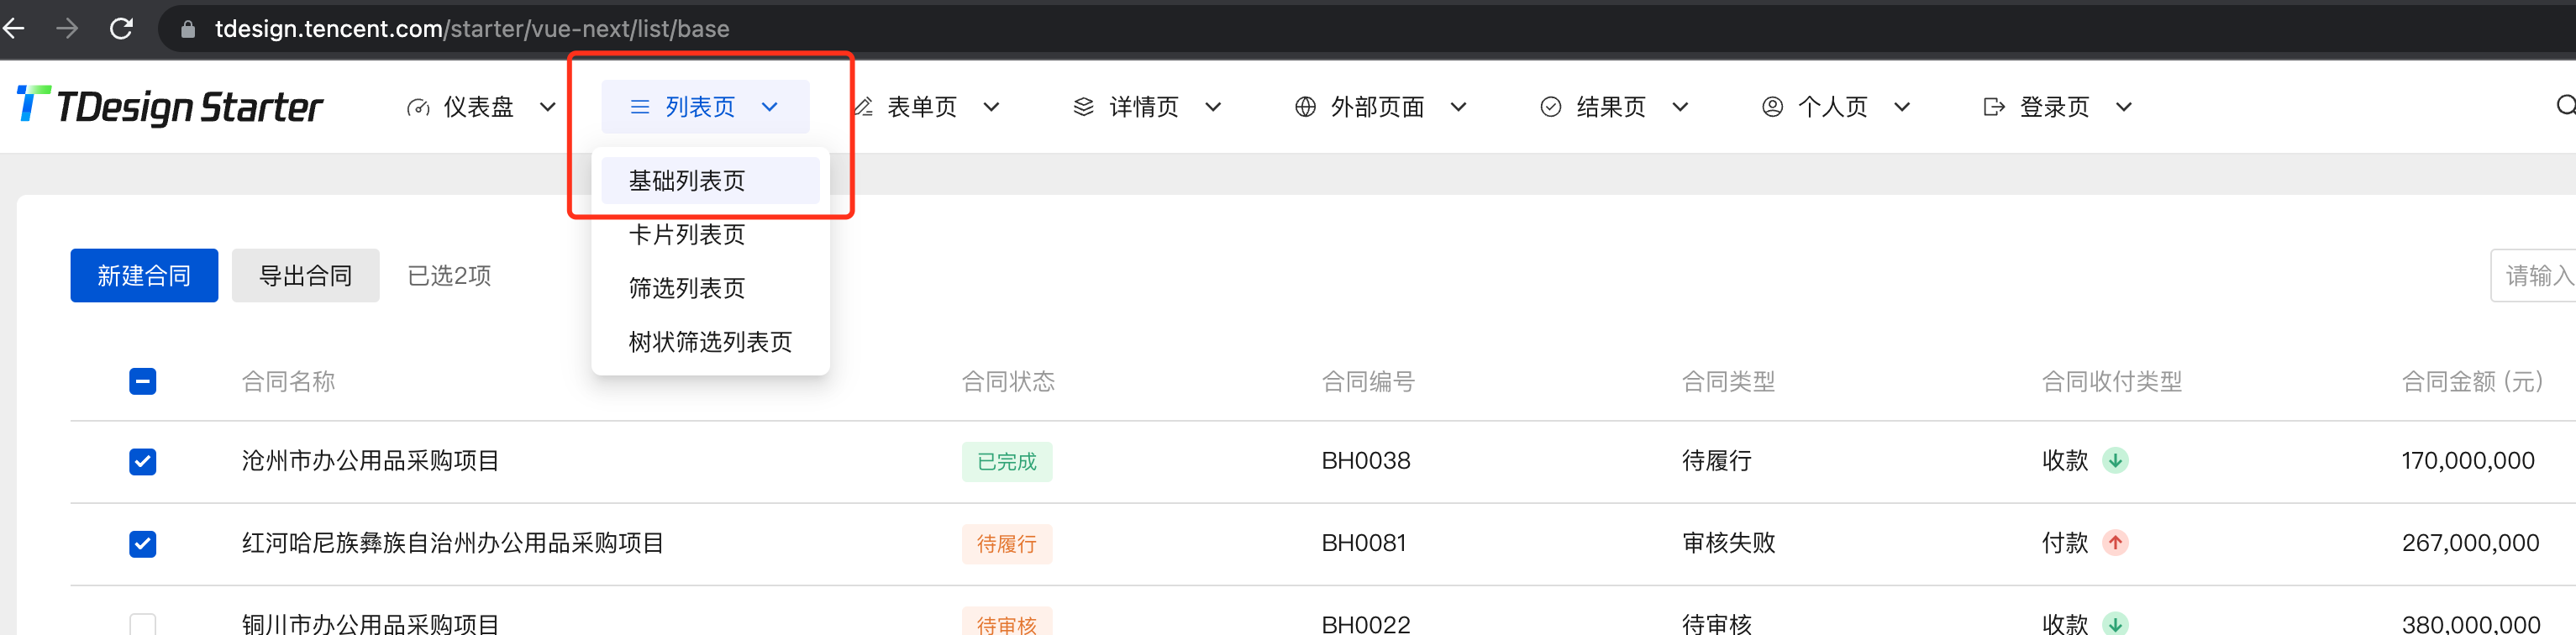Click the 结果页 checkmark icon
2576x635 pixels.
(x=1550, y=106)
